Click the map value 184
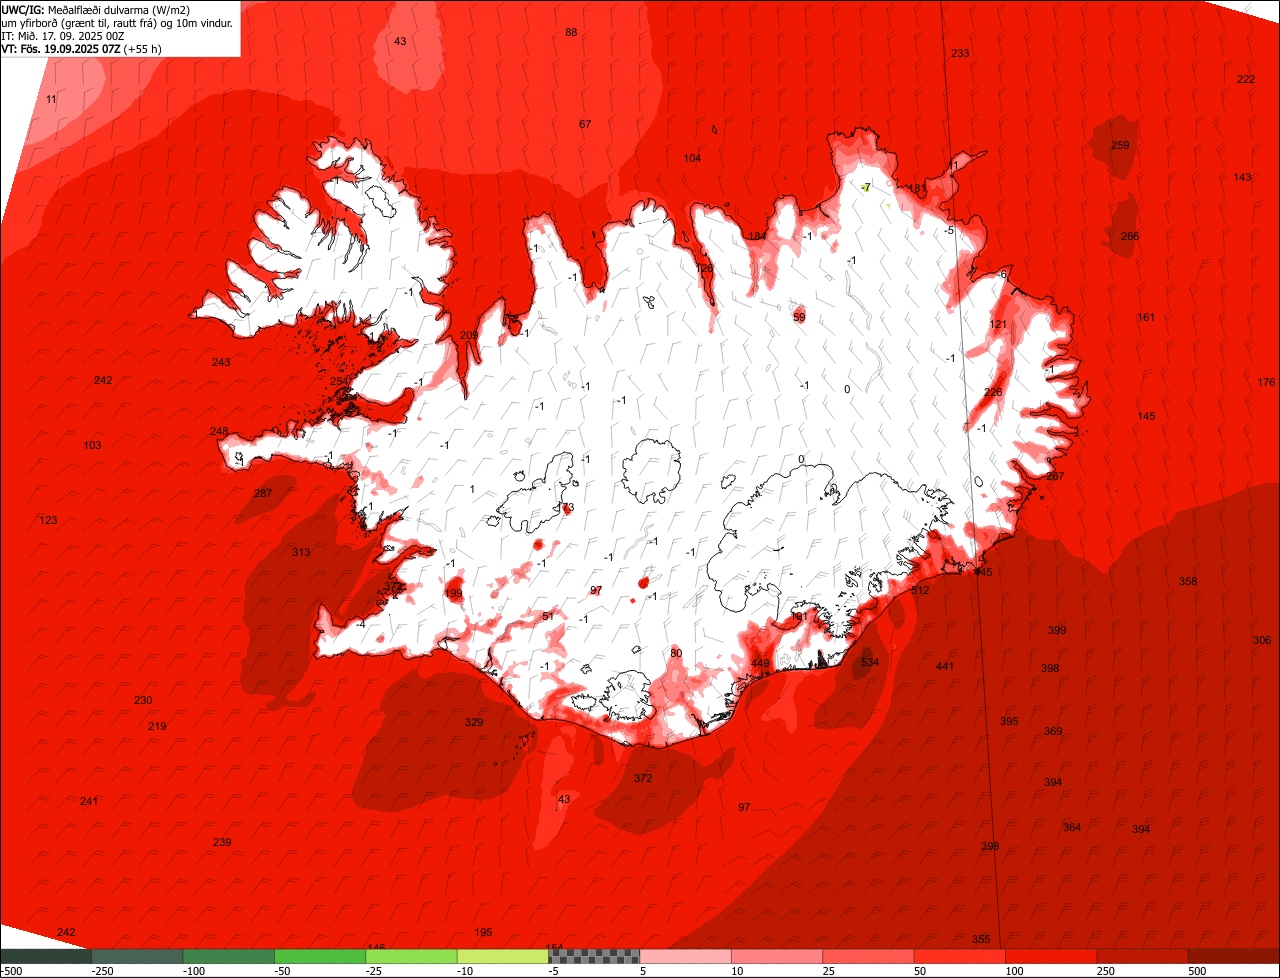The width and height of the screenshot is (1280, 978). pyautogui.click(x=758, y=236)
